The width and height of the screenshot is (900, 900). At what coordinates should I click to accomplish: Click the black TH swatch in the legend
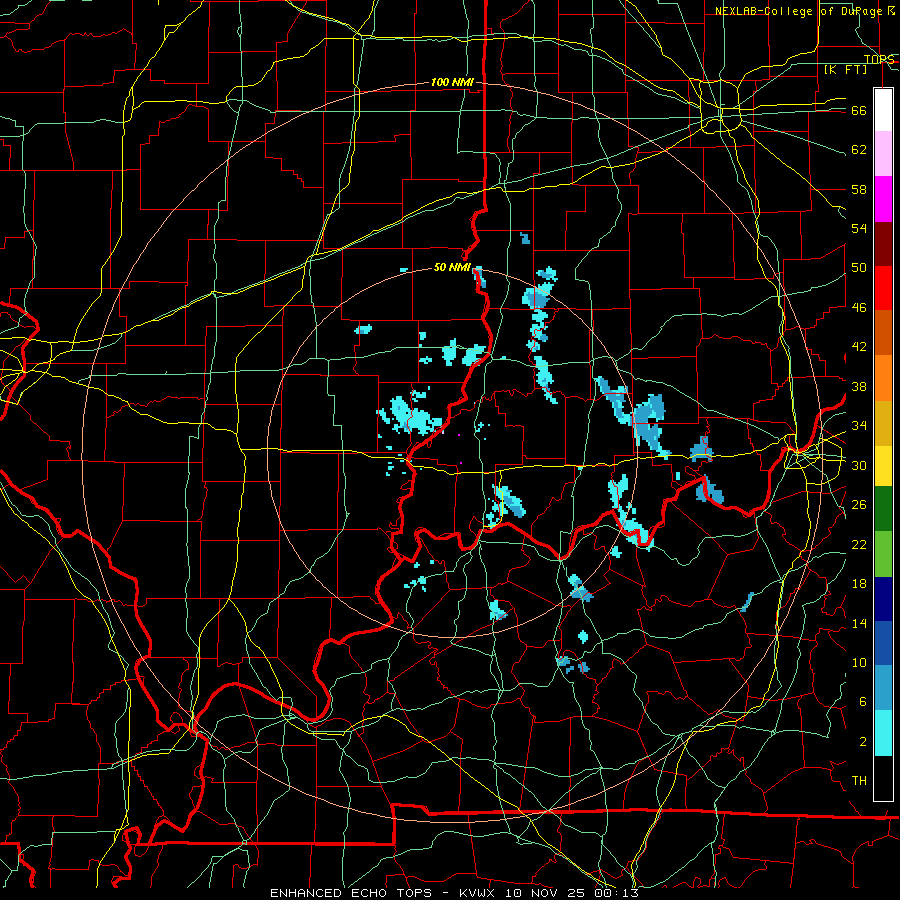pos(883,778)
